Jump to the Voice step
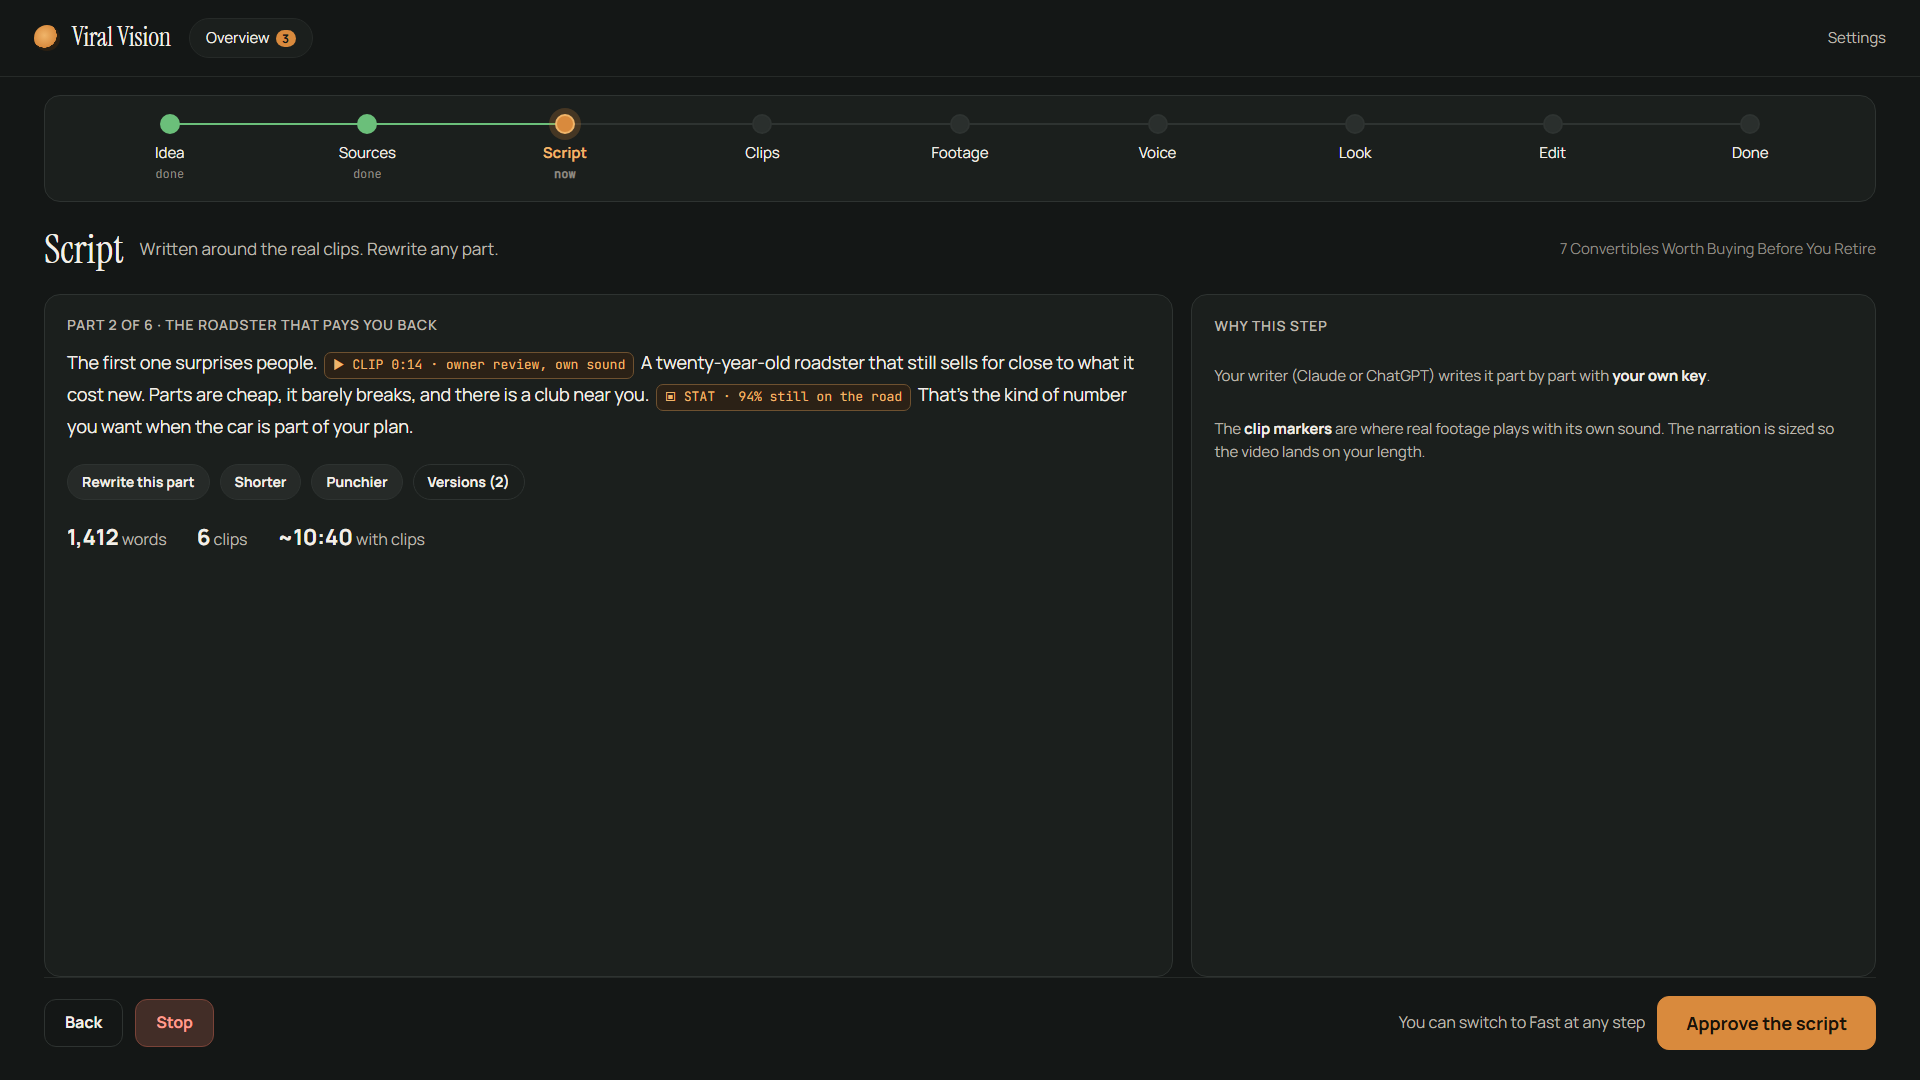 pos(1157,124)
